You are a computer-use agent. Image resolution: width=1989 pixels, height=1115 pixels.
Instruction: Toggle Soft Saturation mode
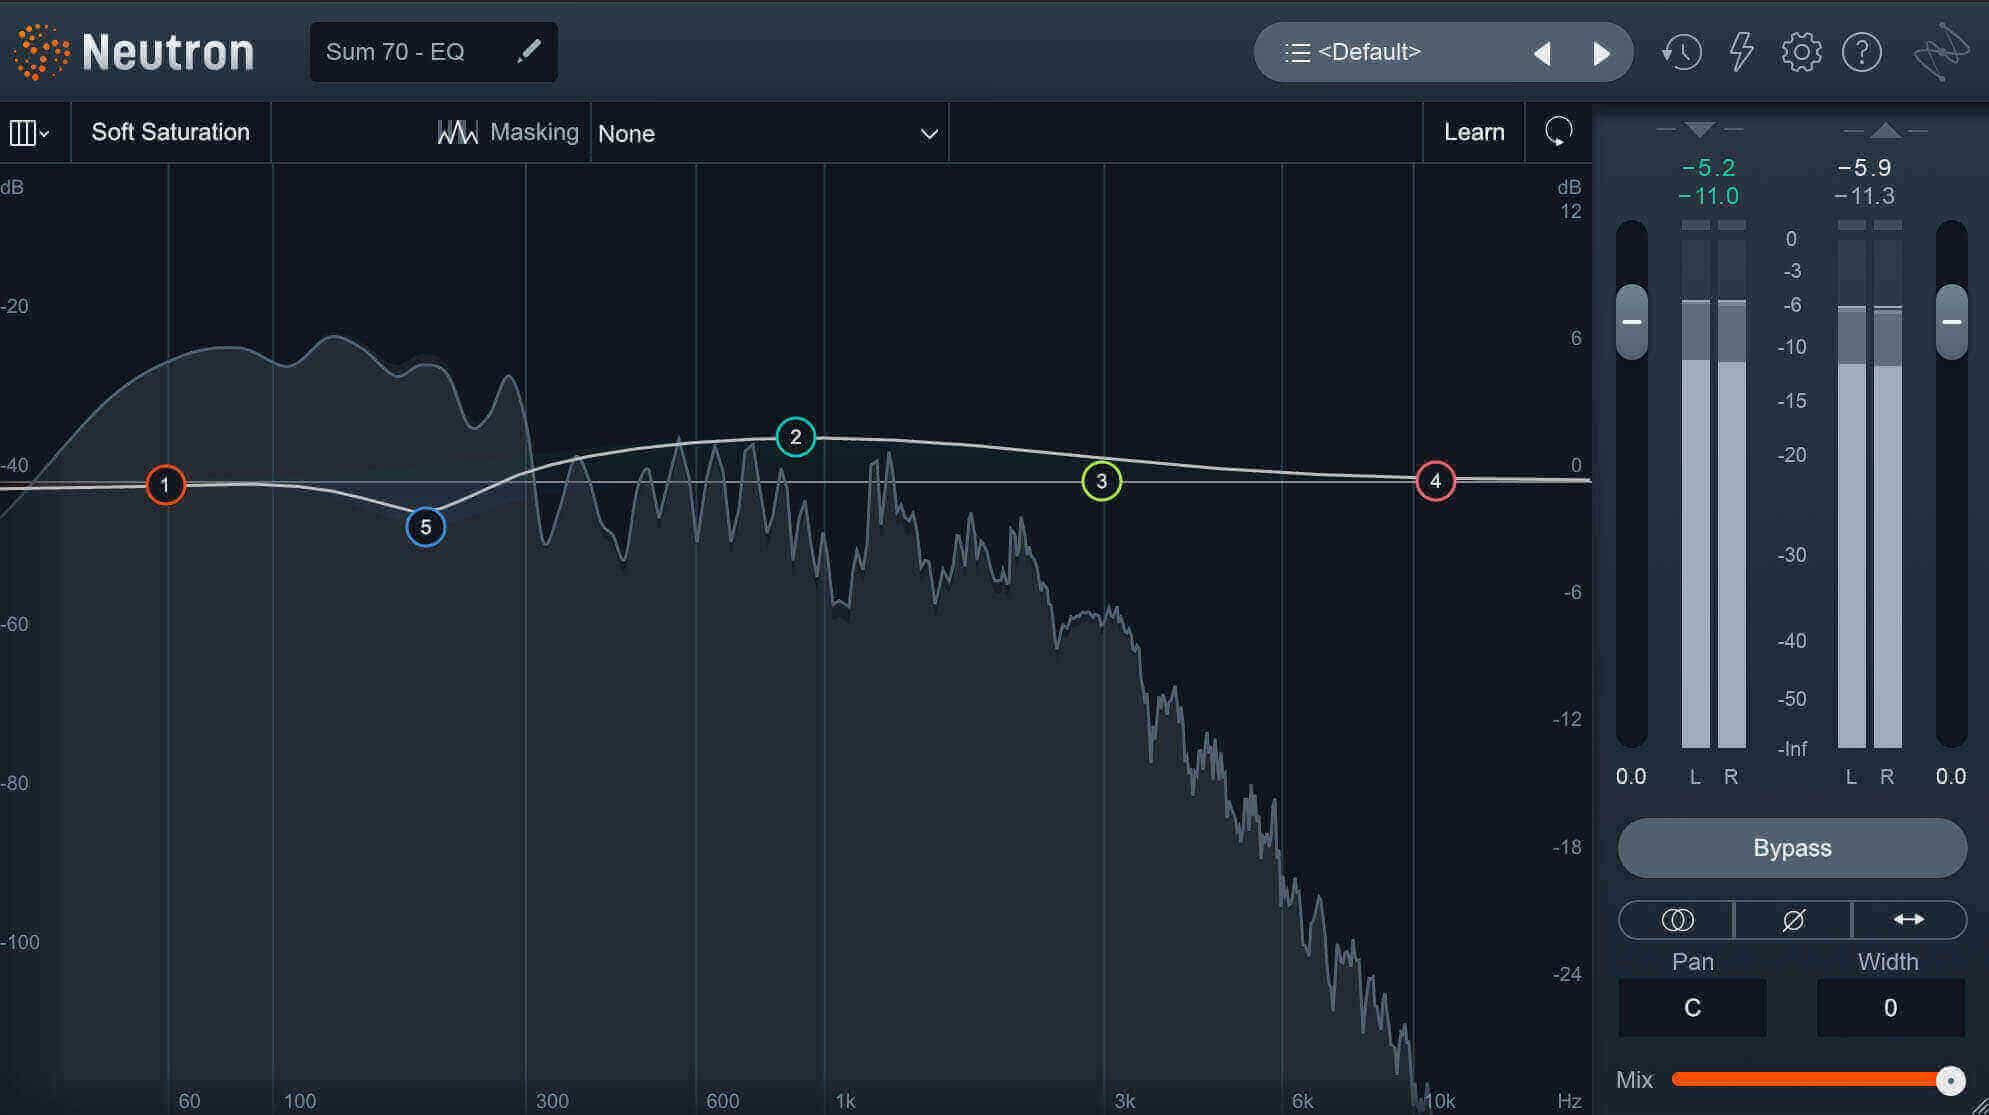point(171,132)
